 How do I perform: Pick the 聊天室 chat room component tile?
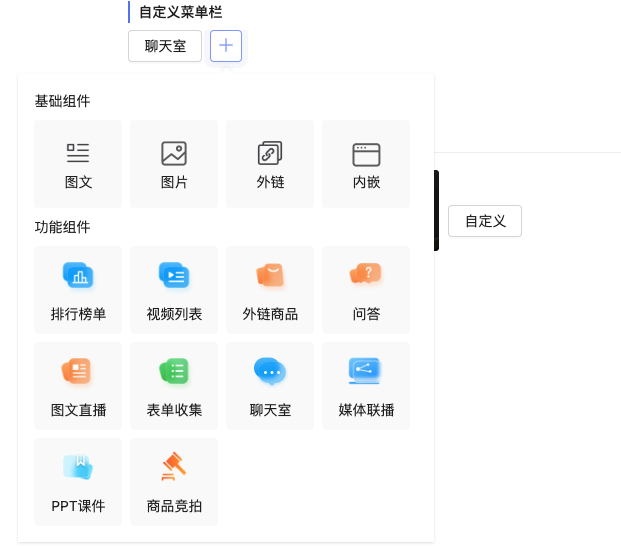click(270, 386)
